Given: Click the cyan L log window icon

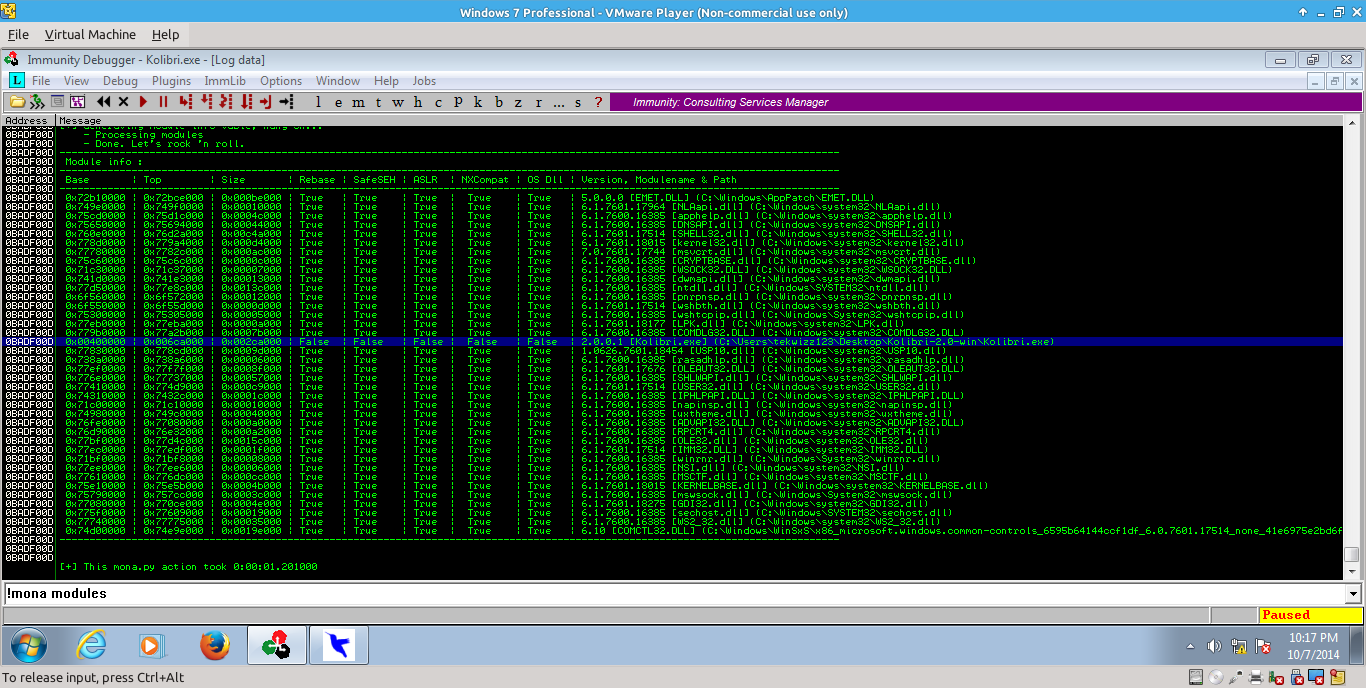Looking at the screenshot, I should 16,80.
